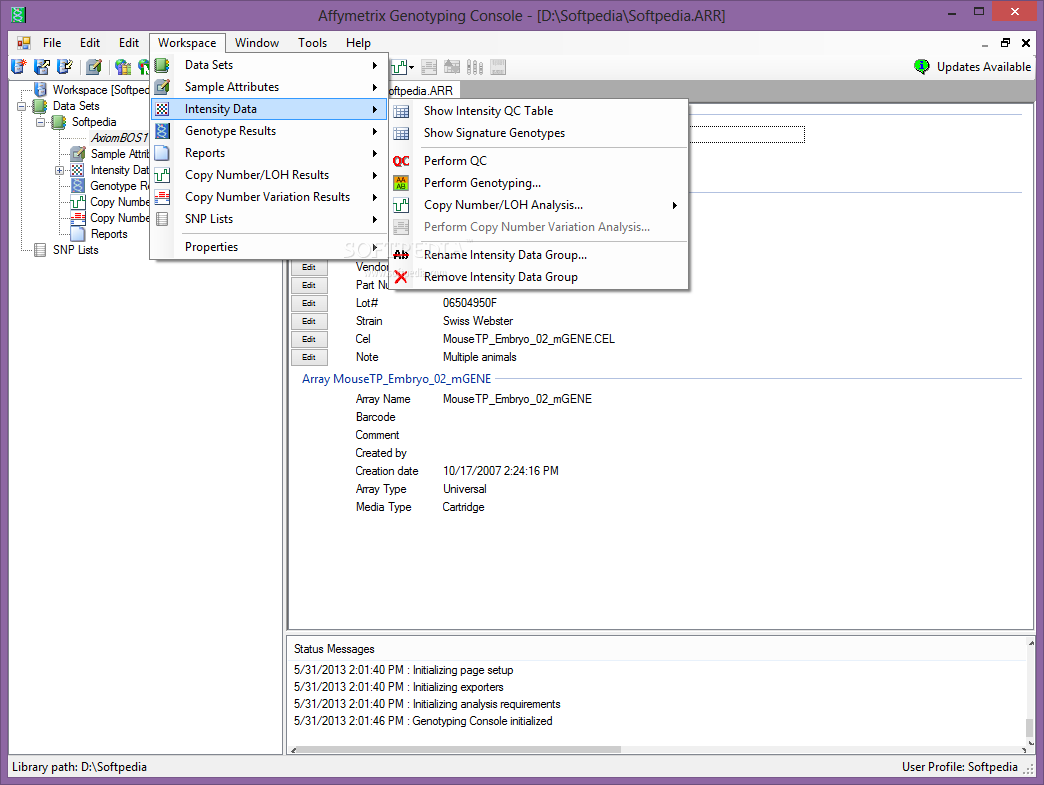Screen dimensions: 1044x785
Task: Click the globe data set toolbar icon
Action: (x=123, y=67)
